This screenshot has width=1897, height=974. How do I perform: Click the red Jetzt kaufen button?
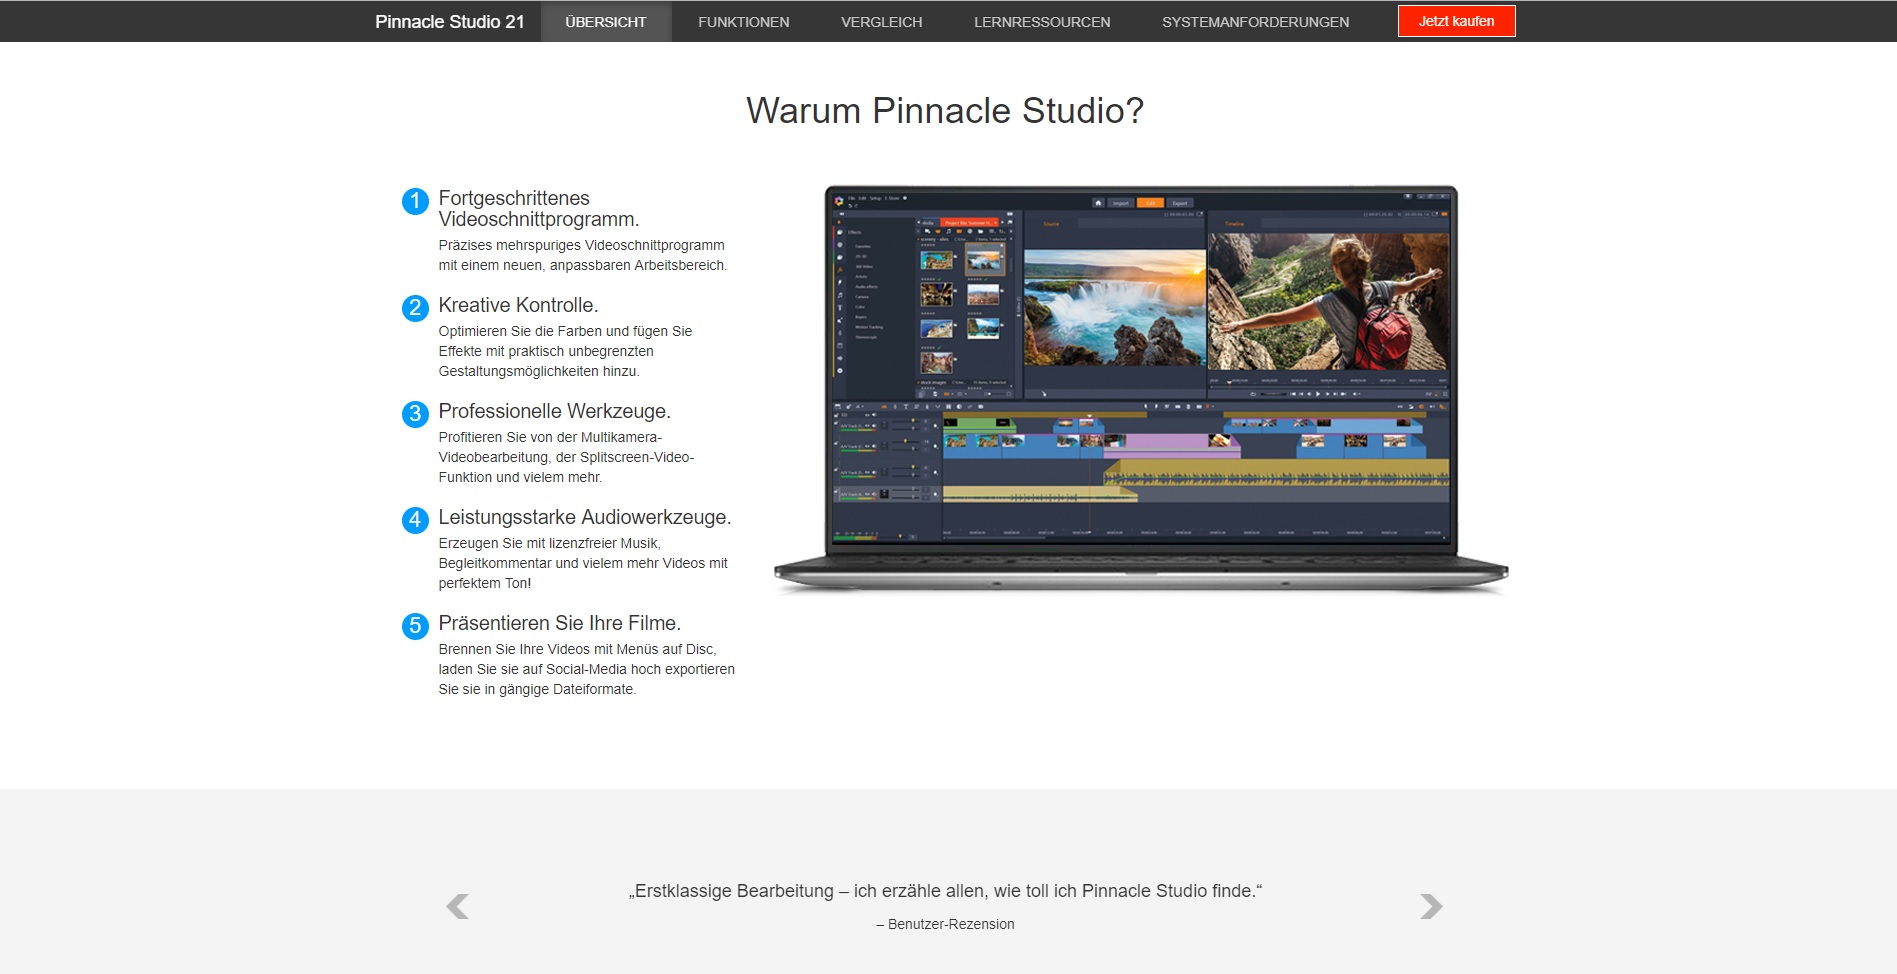1456,21
